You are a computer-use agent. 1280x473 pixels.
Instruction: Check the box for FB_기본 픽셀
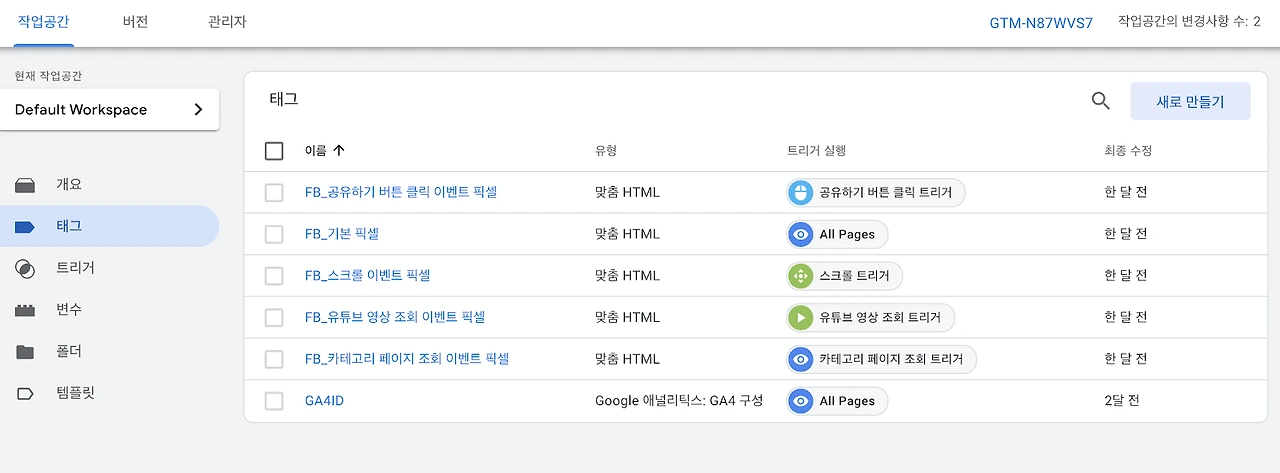274,234
